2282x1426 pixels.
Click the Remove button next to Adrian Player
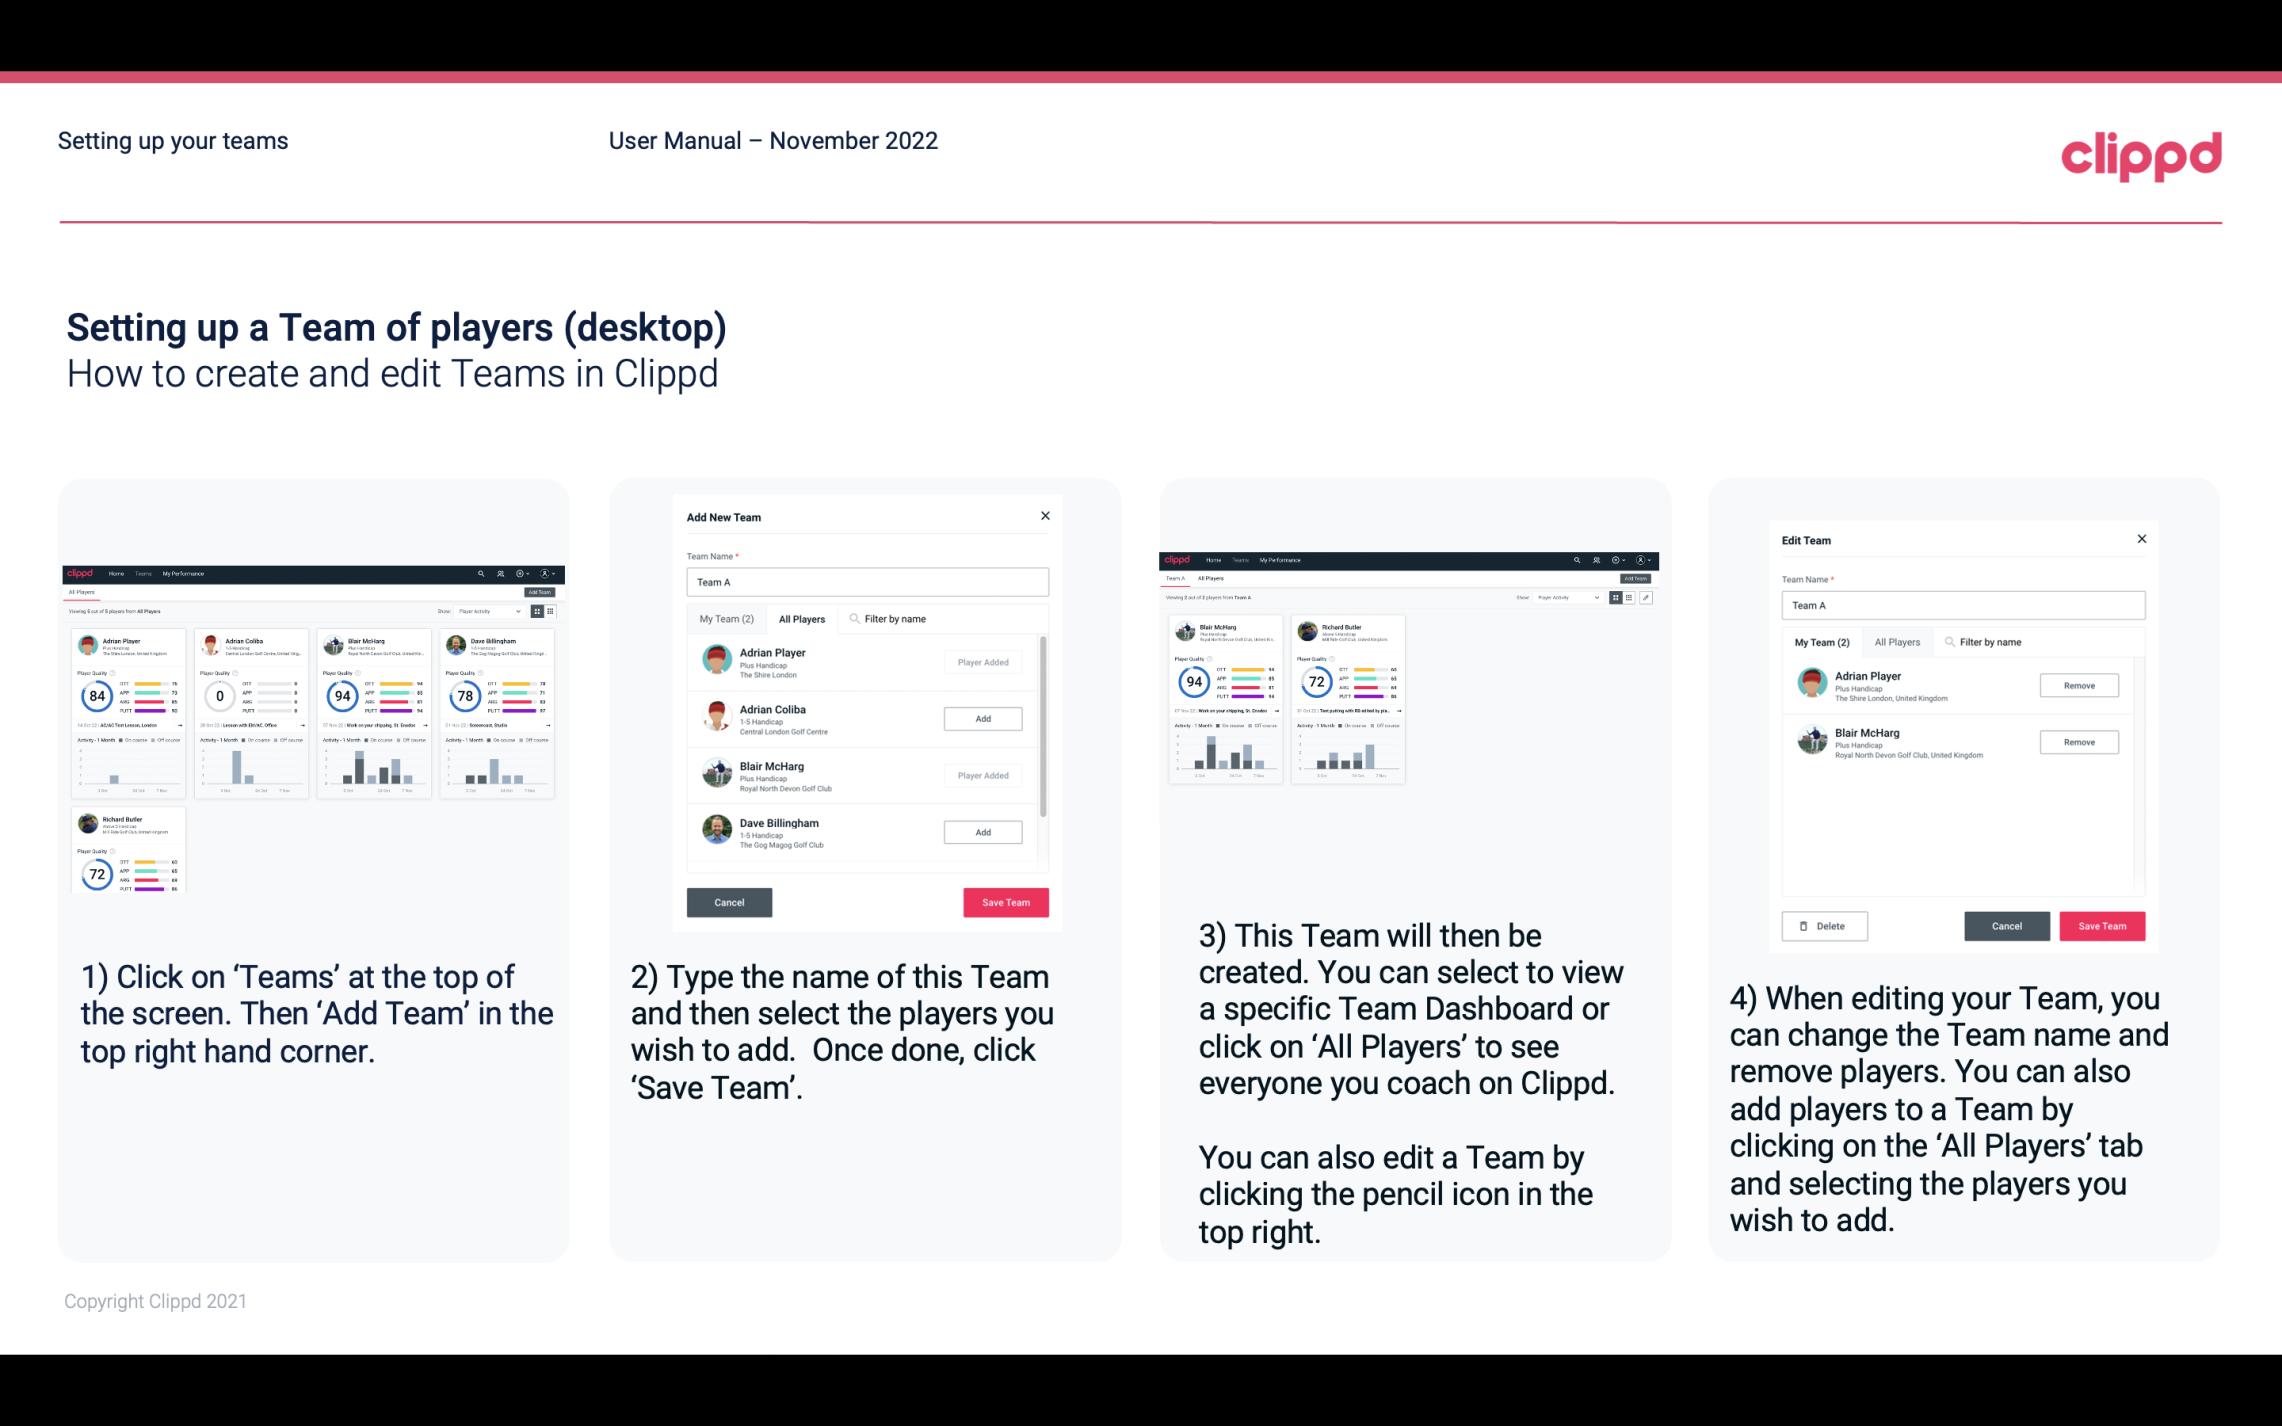pos(2078,685)
